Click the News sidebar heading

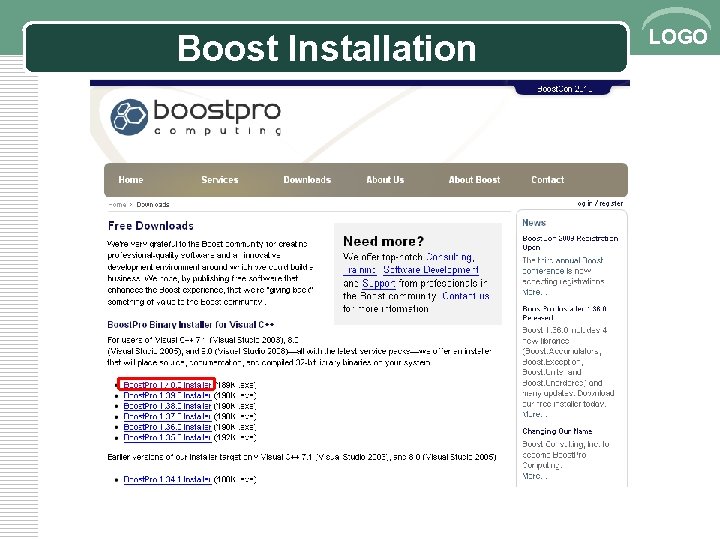[534, 223]
